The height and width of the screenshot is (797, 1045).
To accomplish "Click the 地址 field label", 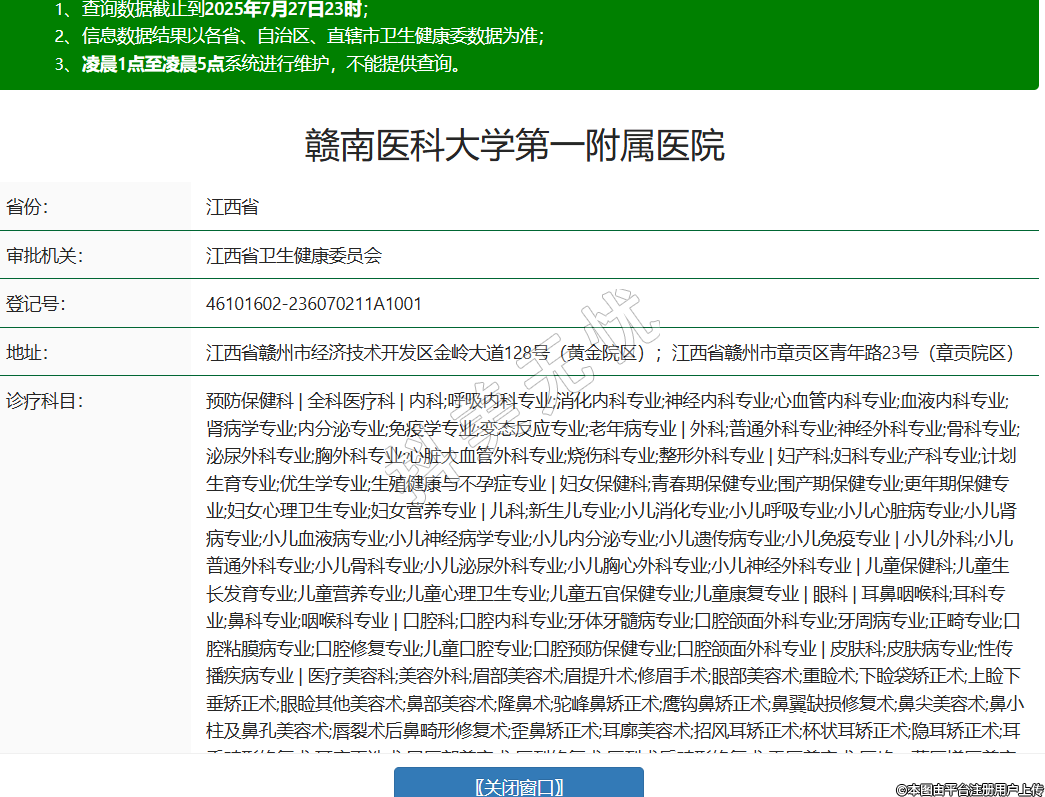I will pyautogui.click(x=28, y=353).
